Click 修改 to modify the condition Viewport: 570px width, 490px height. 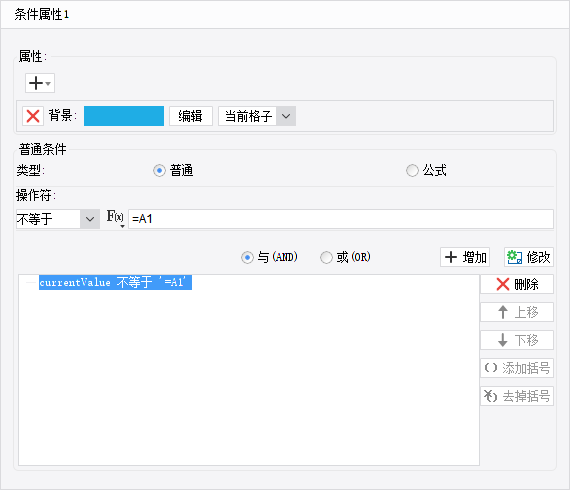pyautogui.click(x=529, y=257)
